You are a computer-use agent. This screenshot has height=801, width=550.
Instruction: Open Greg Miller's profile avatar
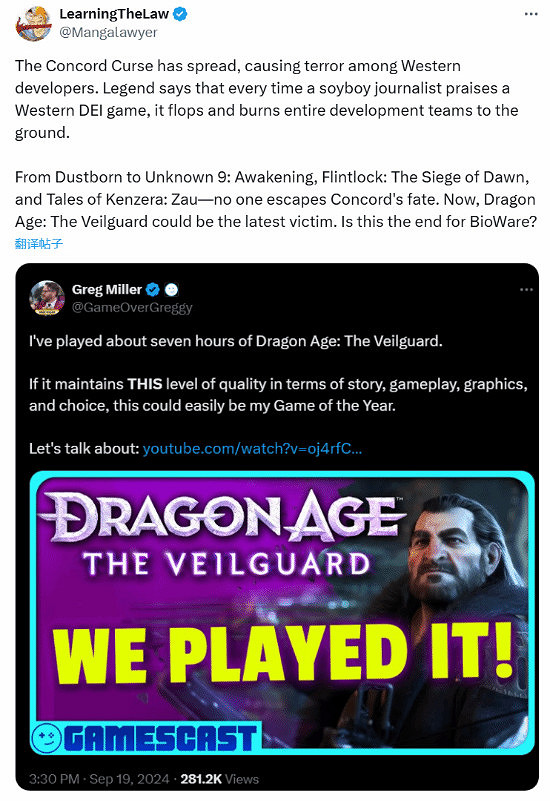pos(47,298)
